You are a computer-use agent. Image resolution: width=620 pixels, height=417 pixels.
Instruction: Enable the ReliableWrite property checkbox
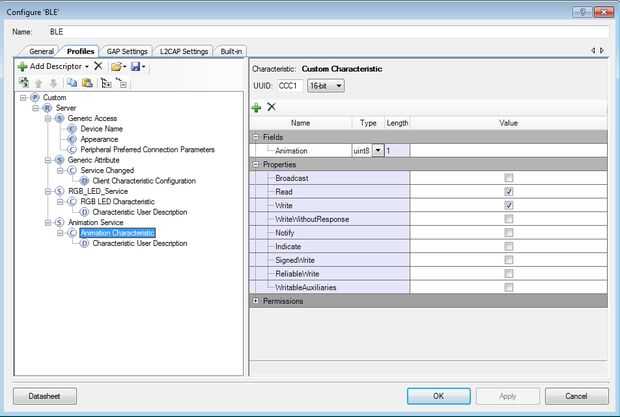pyautogui.click(x=508, y=274)
